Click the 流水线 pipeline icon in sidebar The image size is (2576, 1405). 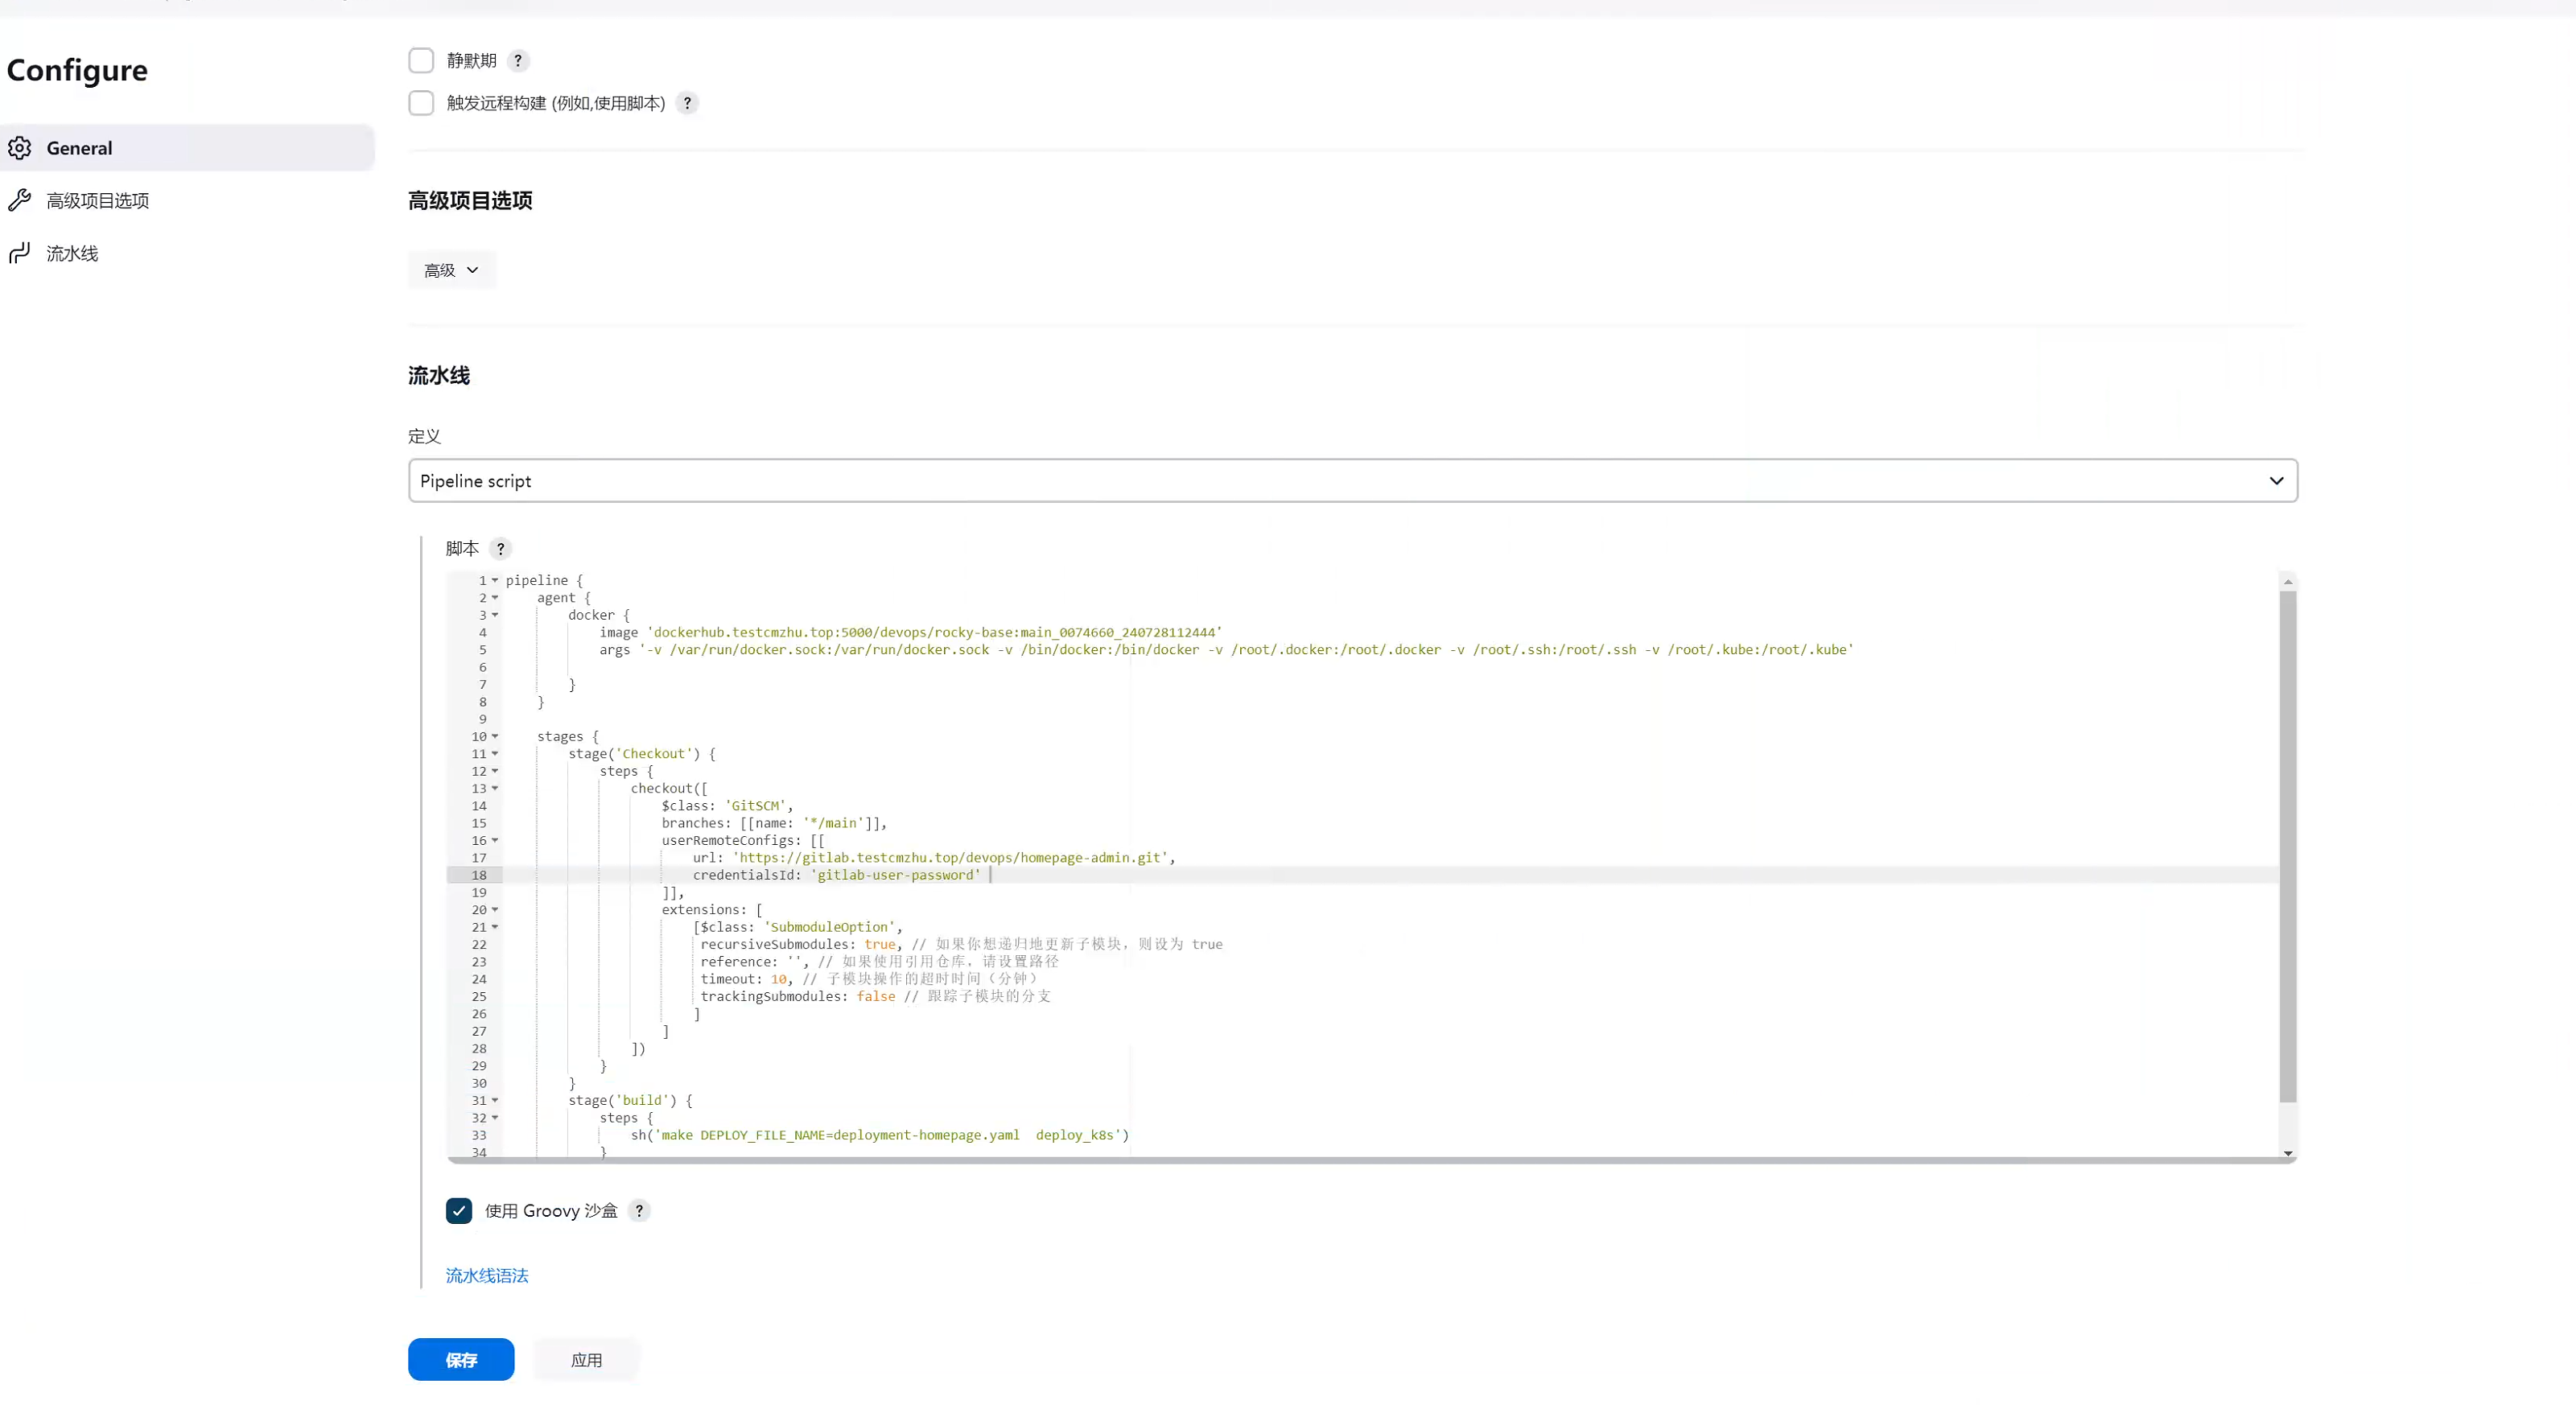[x=20, y=253]
